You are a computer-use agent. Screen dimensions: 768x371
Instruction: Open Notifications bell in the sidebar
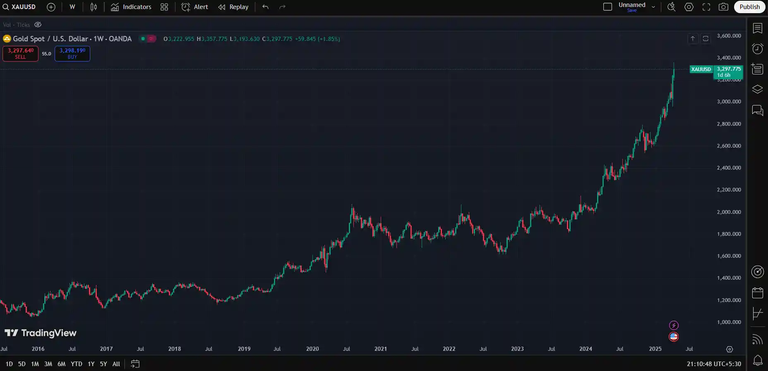757,360
